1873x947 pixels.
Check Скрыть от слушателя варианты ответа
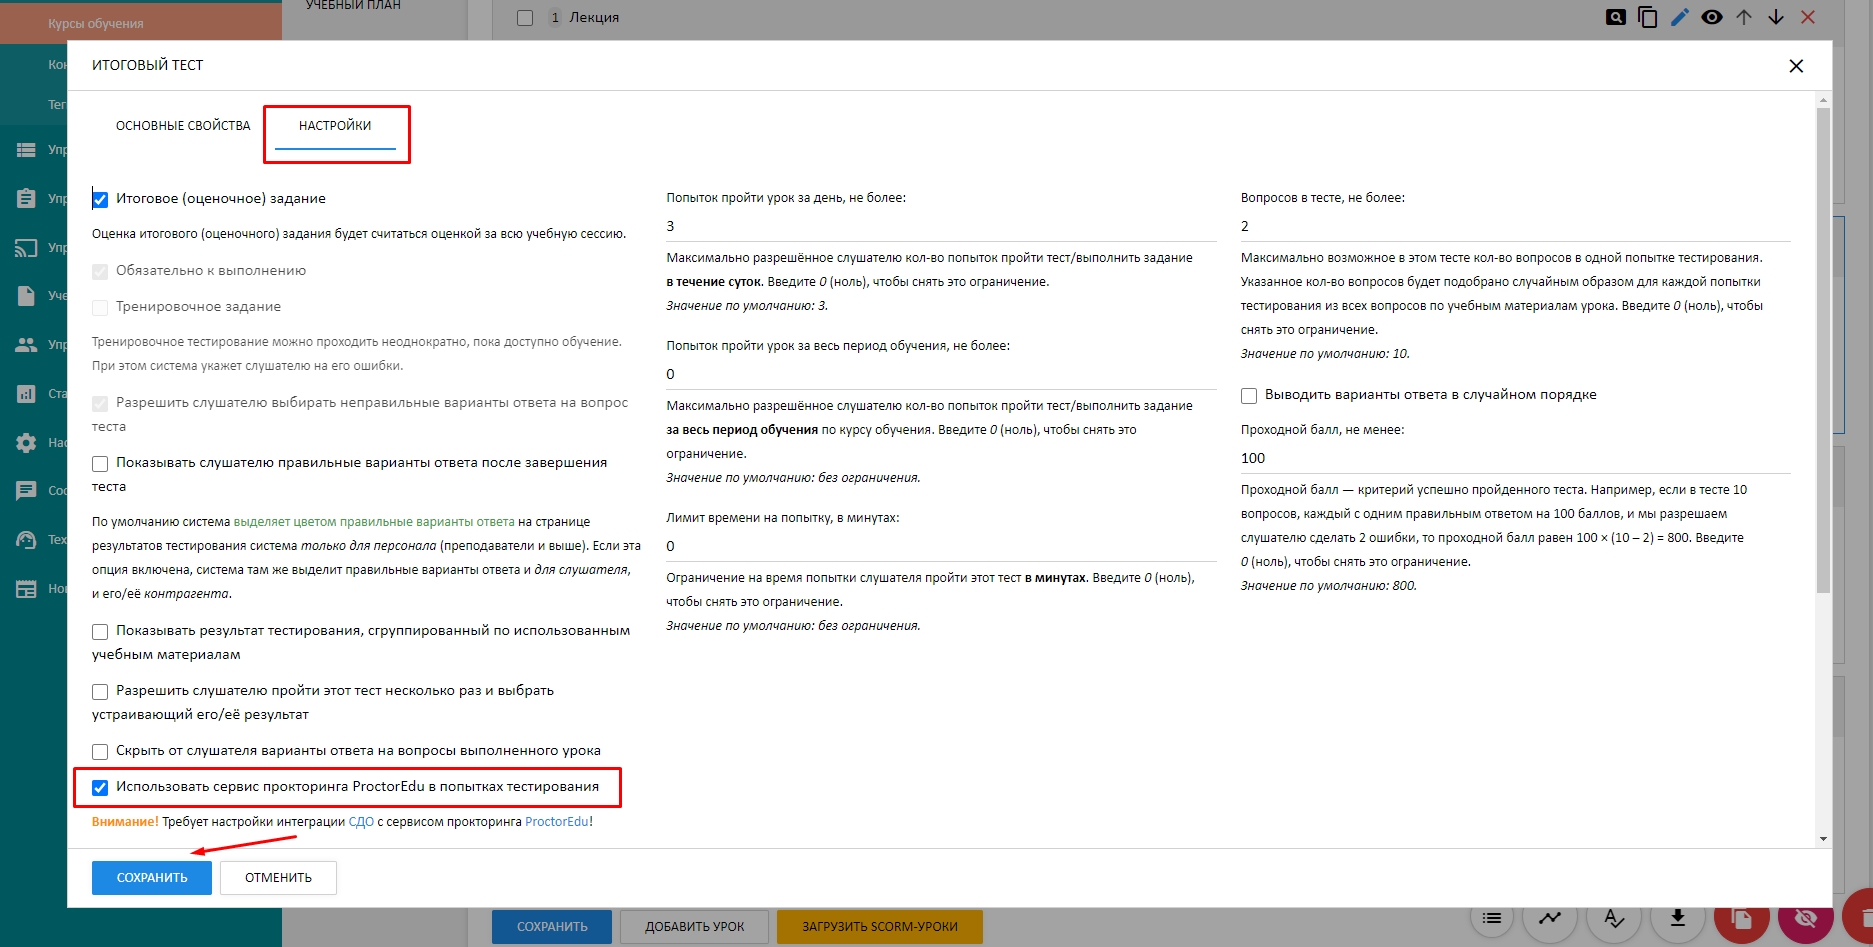click(x=100, y=752)
